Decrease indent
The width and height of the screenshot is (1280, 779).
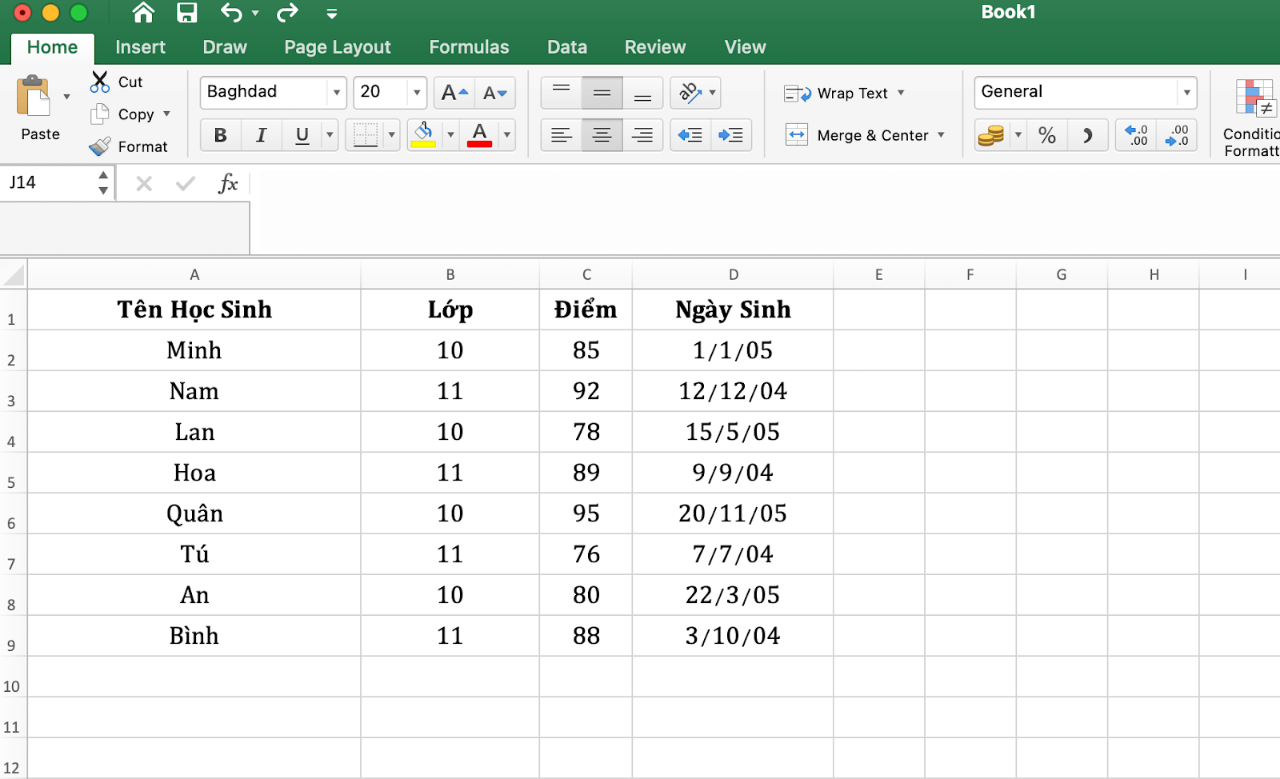click(690, 135)
